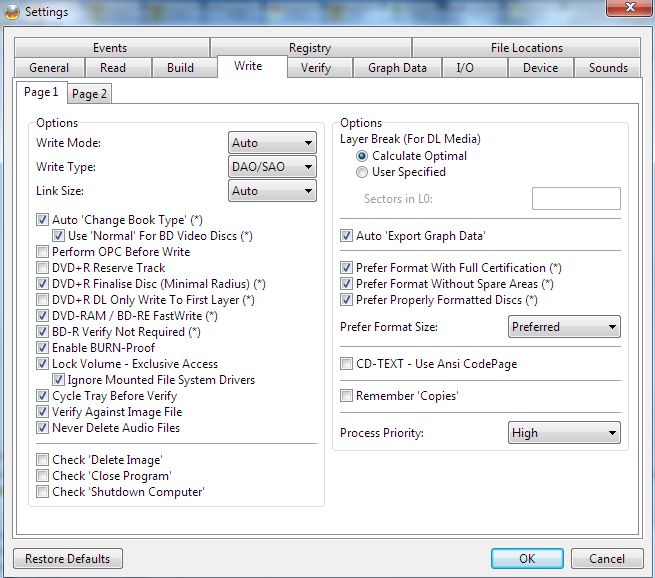655x578 pixels.
Task: Open the Sounds tab
Action: [607, 68]
